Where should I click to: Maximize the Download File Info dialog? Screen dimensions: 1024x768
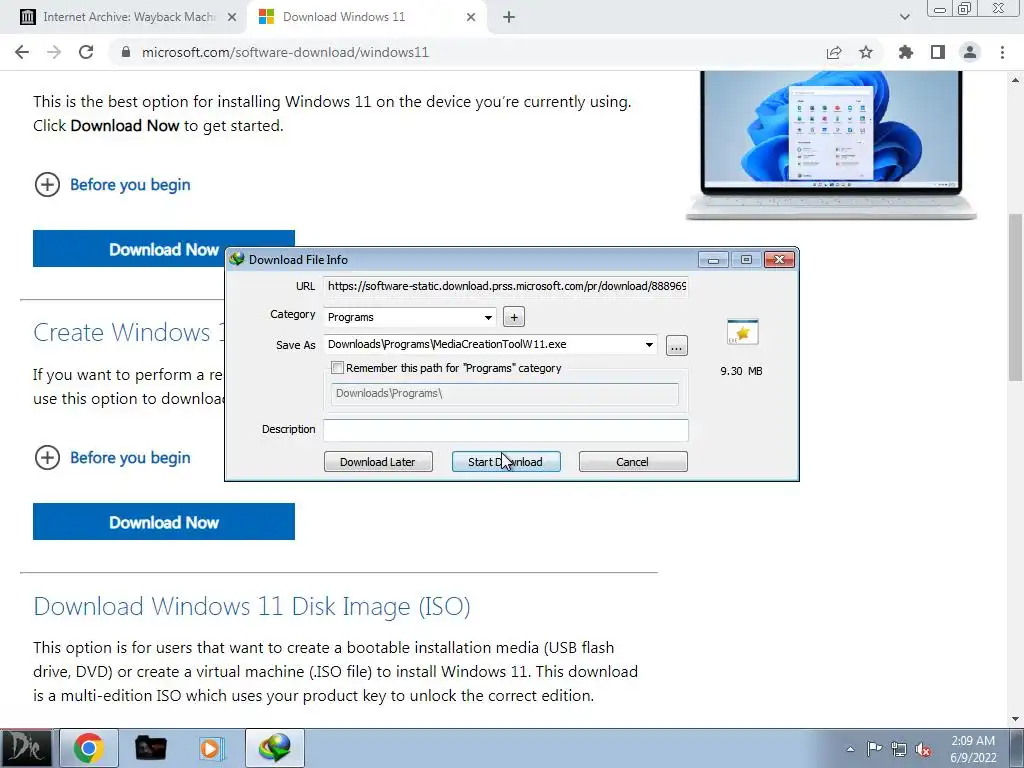746,260
